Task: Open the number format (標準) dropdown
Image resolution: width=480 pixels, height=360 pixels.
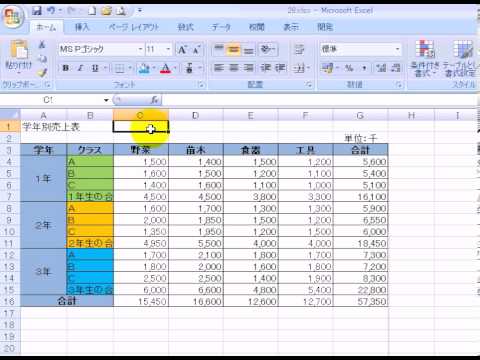Action: pyautogui.click(x=397, y=50)
